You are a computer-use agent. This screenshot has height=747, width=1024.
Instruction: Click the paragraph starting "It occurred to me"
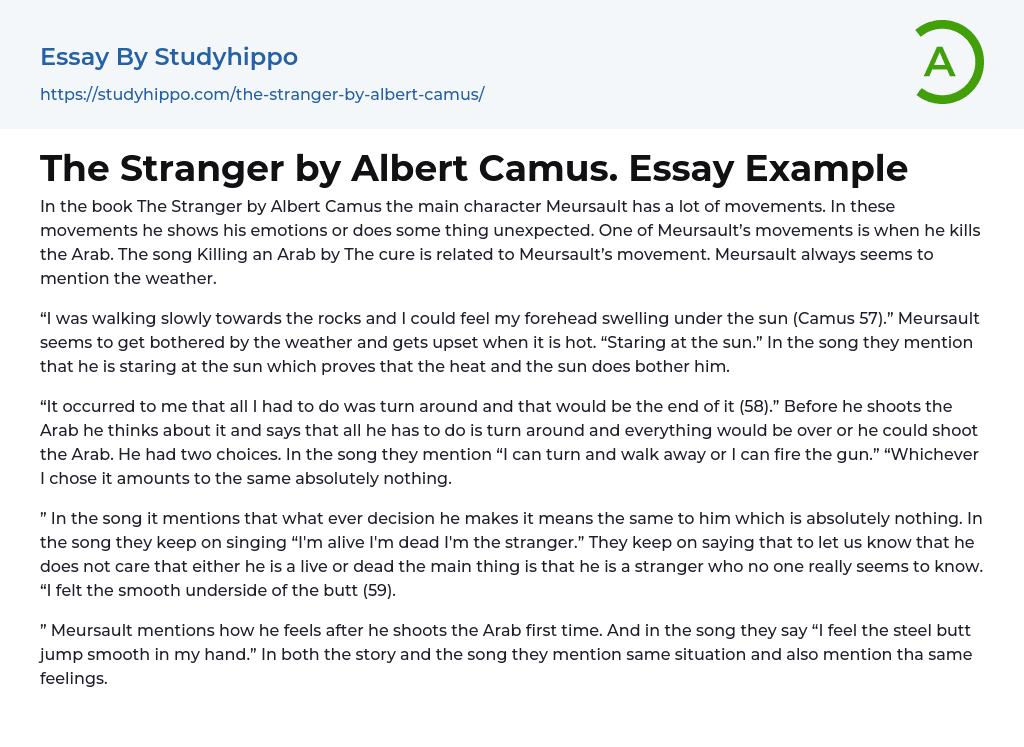(x=510, y=442)
